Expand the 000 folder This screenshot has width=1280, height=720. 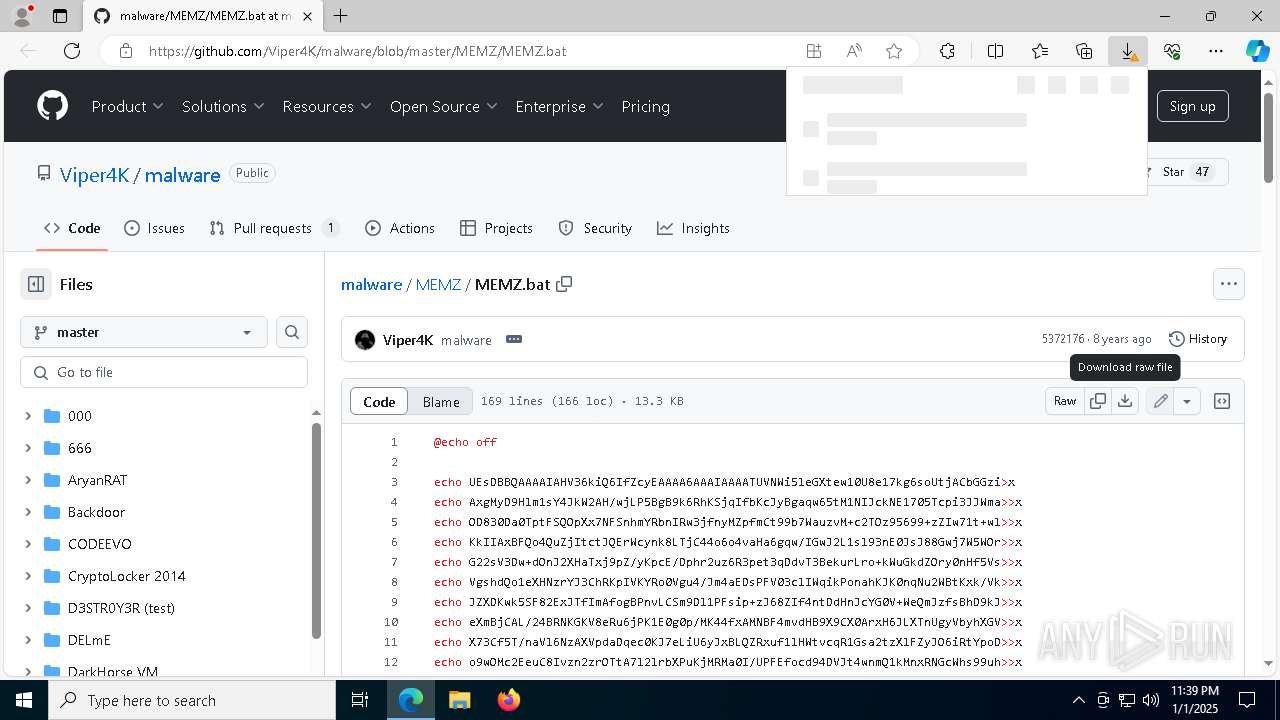click(28, 416)
